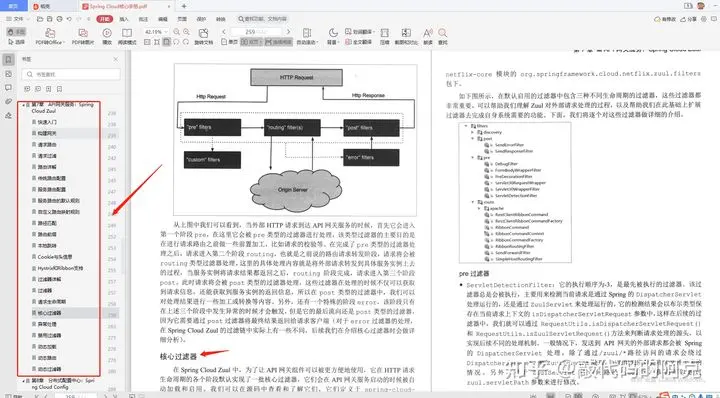Go to next page arrow
The height and width of the screenshot is (398, 720).
click(288, 32)
